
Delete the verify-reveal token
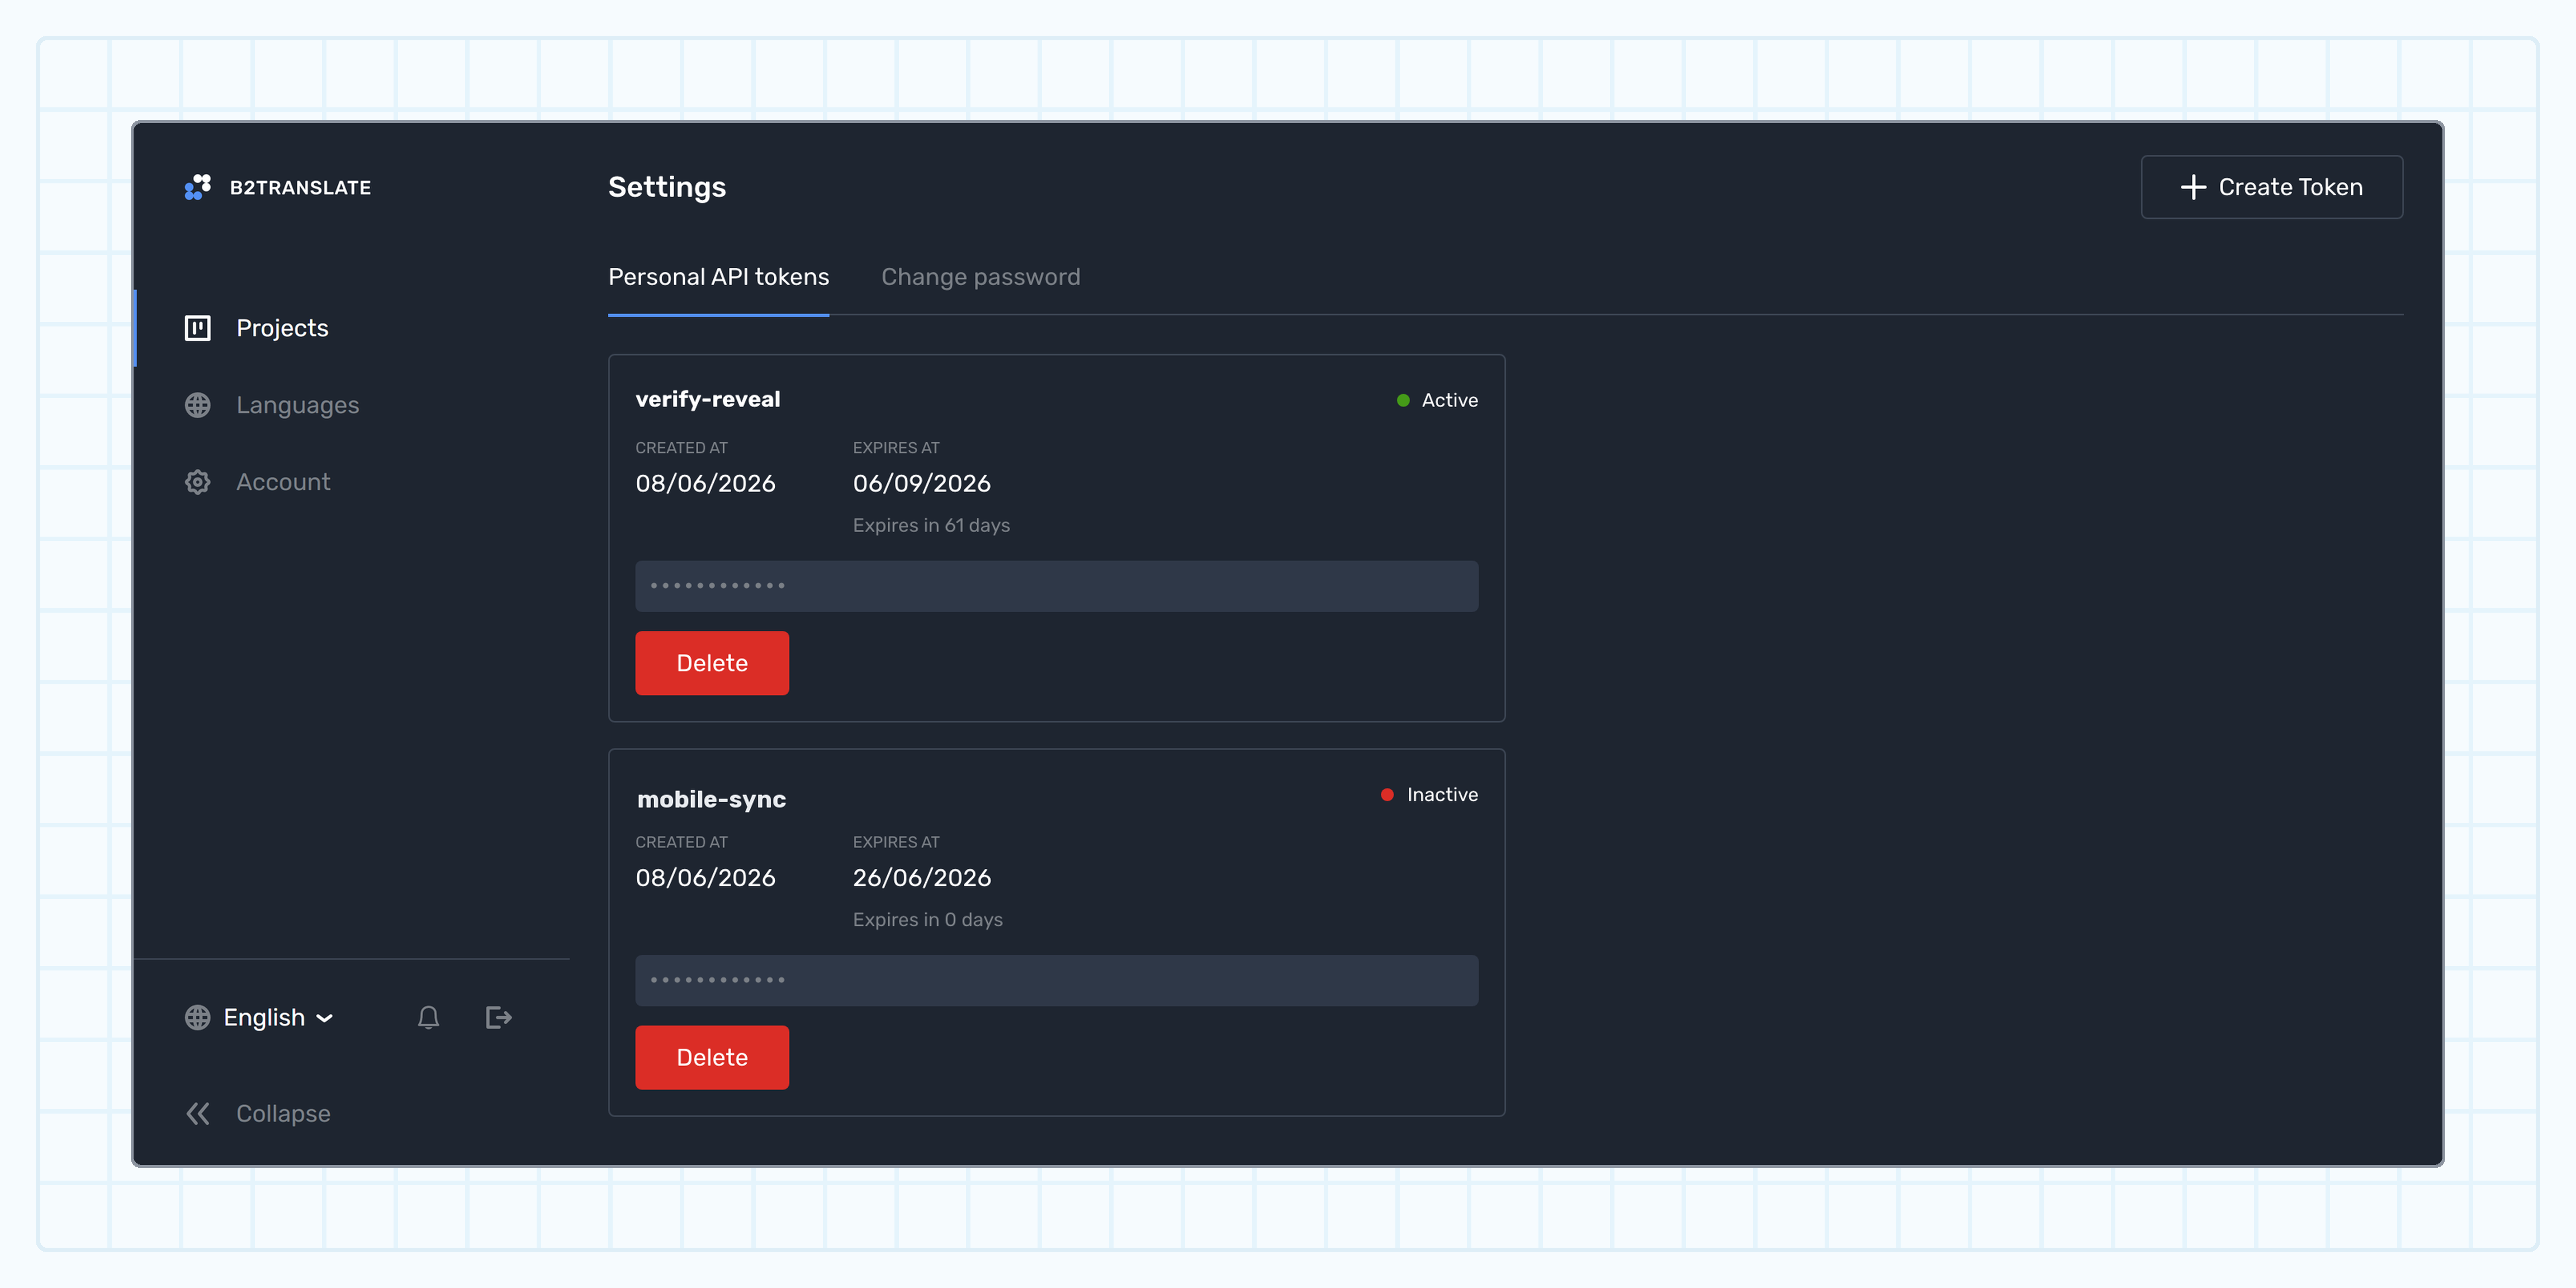click(x=712, y=663)
